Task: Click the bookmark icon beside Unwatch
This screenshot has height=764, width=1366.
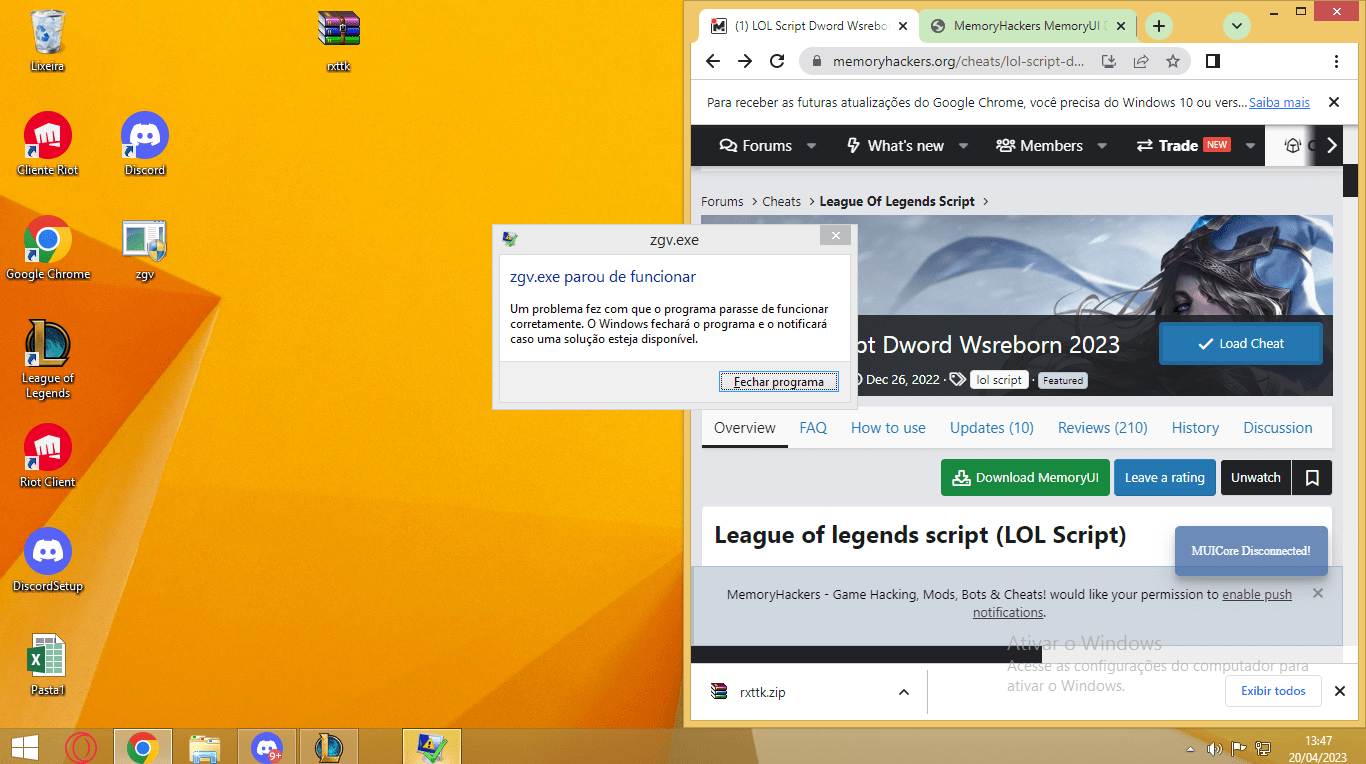Action: [1312, 478]
